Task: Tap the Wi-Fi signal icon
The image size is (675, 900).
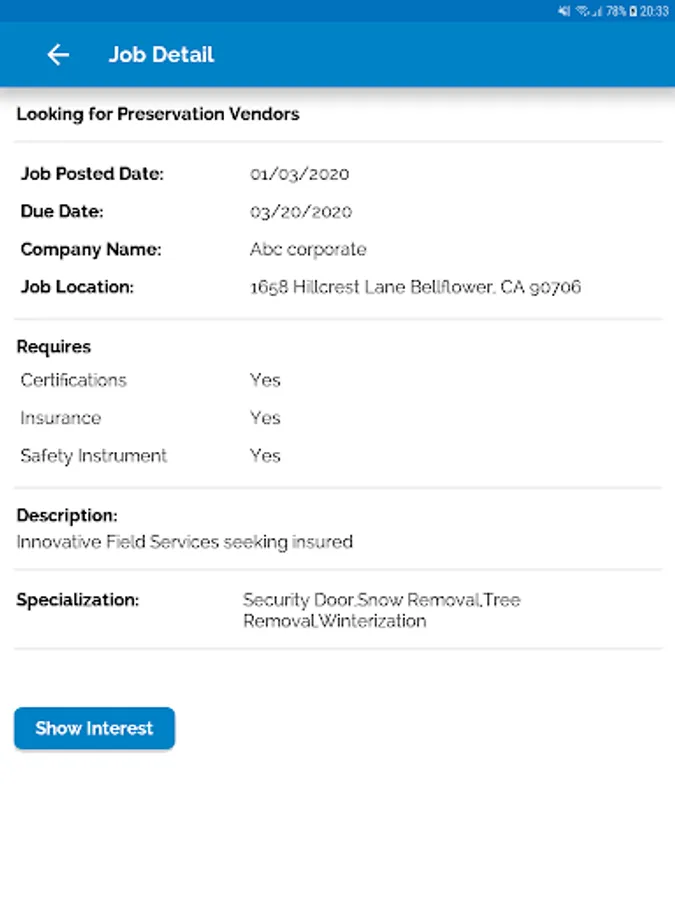Action: point(582,11)
